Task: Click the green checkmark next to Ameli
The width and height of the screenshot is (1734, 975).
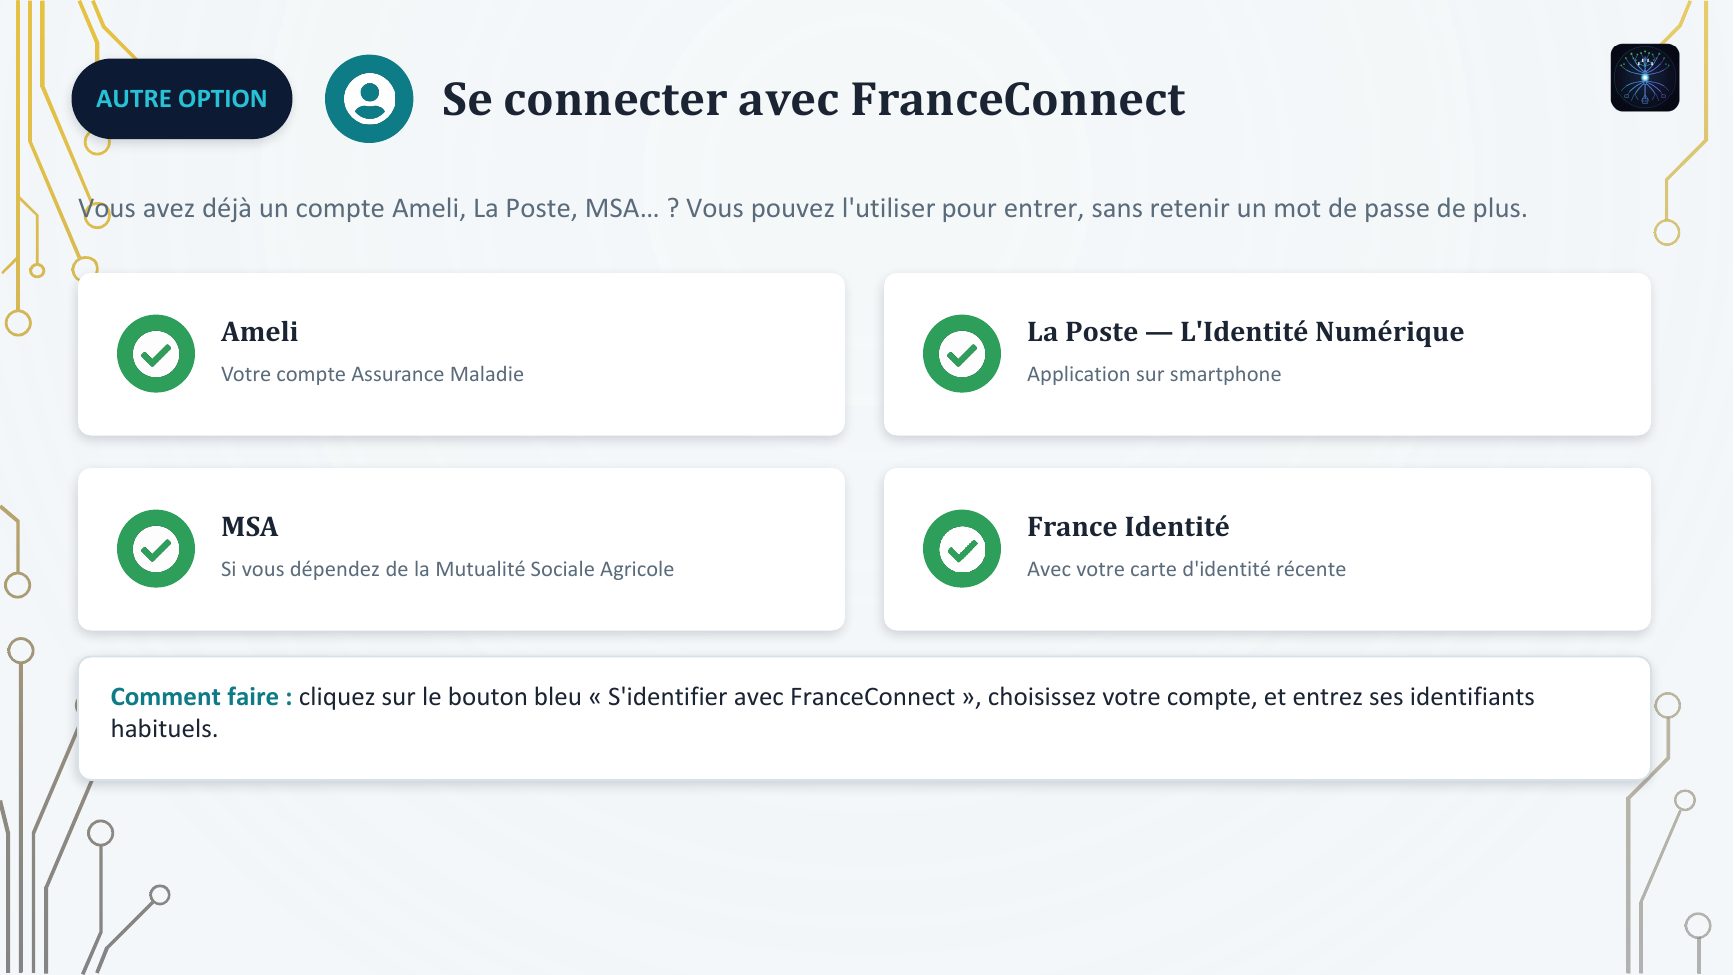Action: (156, 354)
